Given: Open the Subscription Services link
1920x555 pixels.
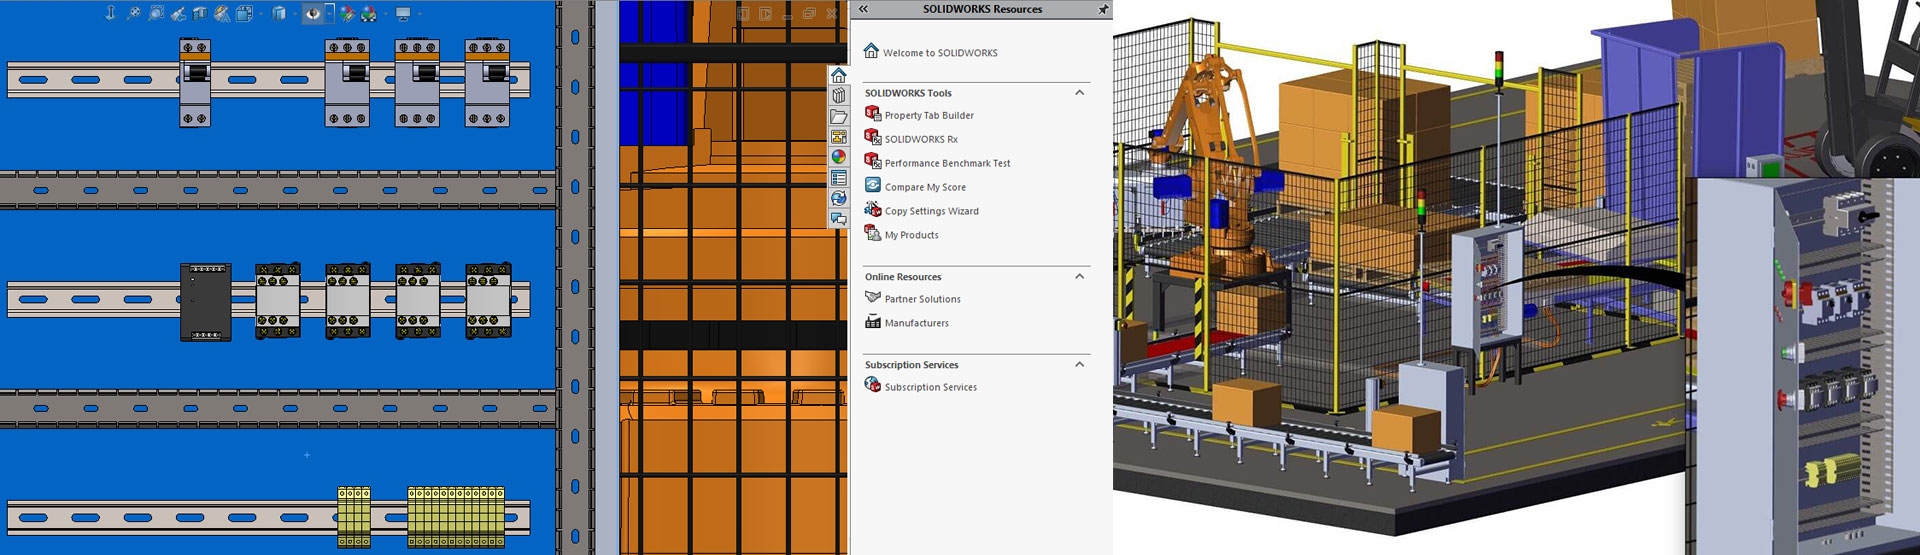Looking at the screenshot, I should (x=920, y=387).
